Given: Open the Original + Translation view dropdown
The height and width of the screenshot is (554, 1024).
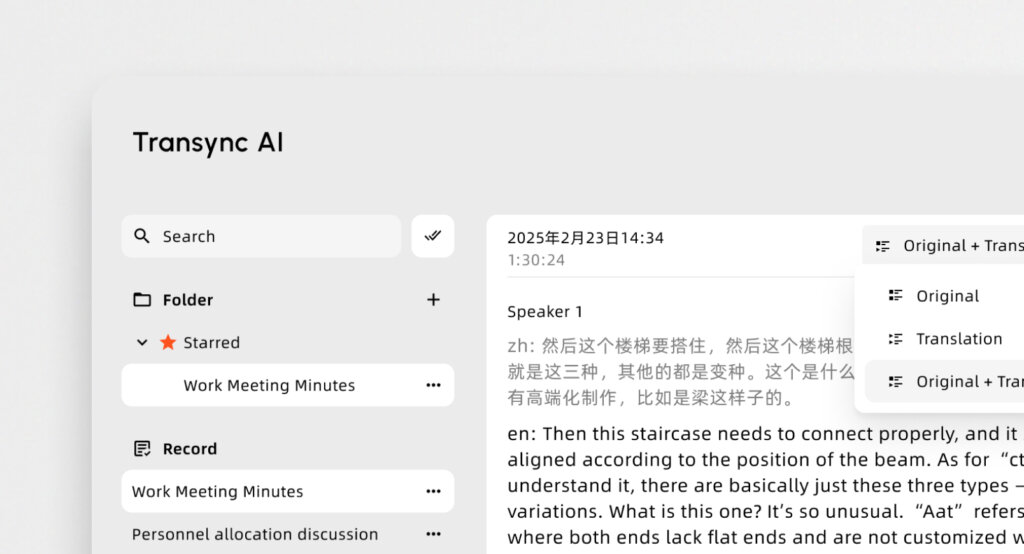Looking at the screenshot, I should coord(945,246).
